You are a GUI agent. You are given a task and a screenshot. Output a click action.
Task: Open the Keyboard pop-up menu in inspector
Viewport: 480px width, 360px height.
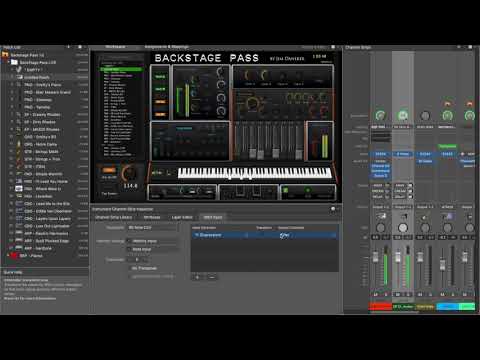tap(152, 228)
